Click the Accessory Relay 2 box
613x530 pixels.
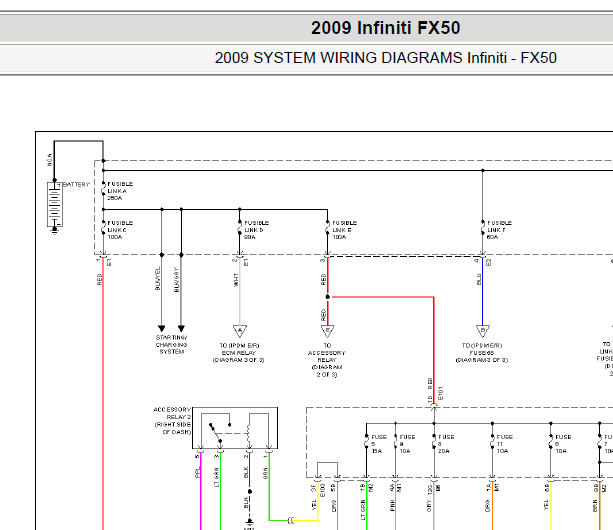(235, 428)
